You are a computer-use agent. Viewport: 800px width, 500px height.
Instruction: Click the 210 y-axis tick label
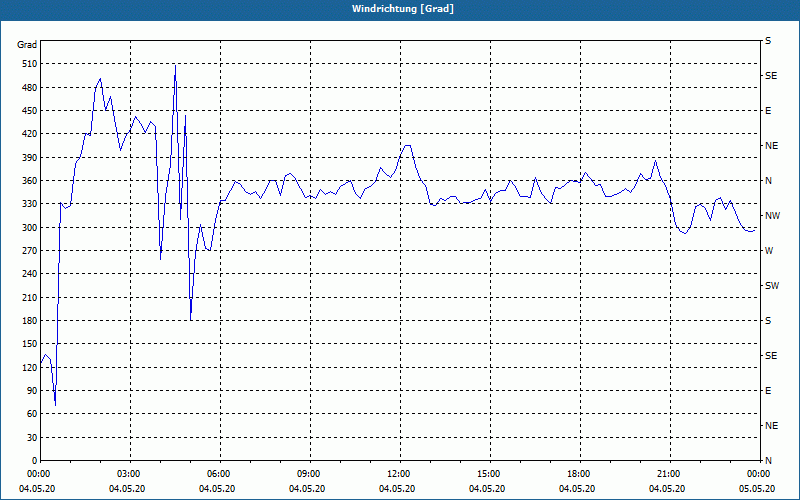29,297
